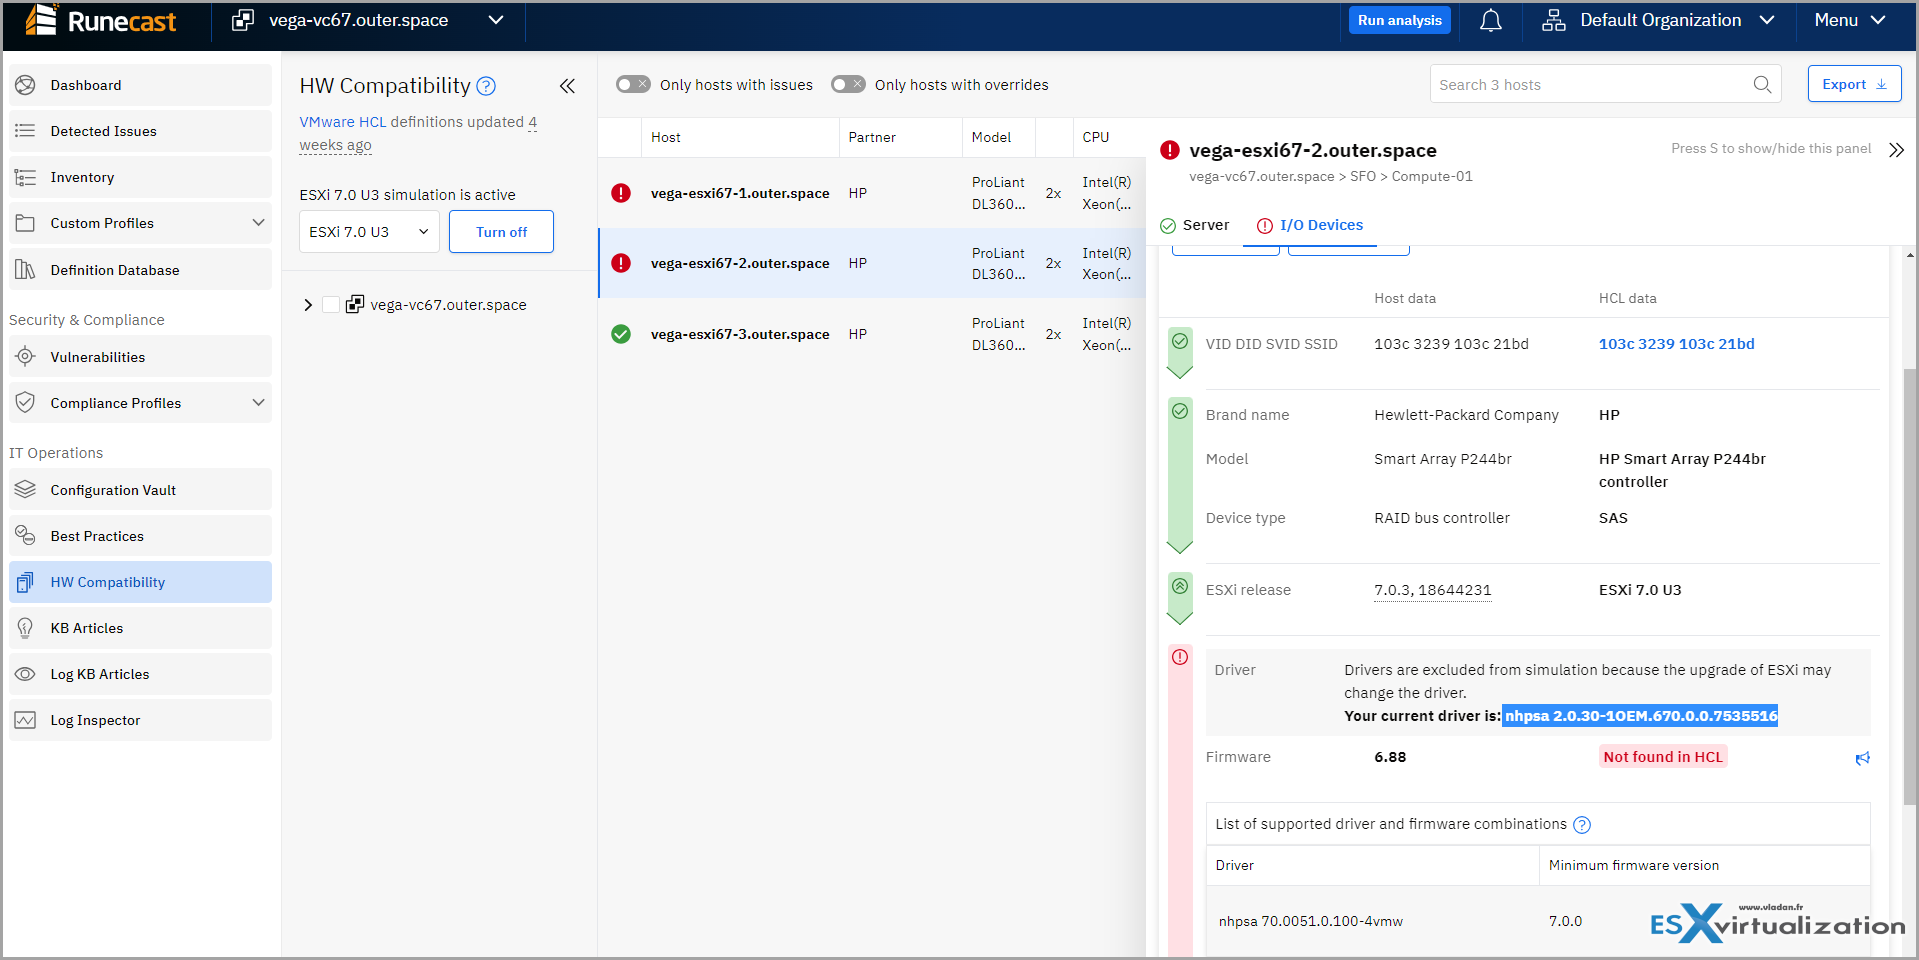Click Run analysis button
Image resolution: width=1919 pixels, height=960 pixels.
tap(1399, 21)
